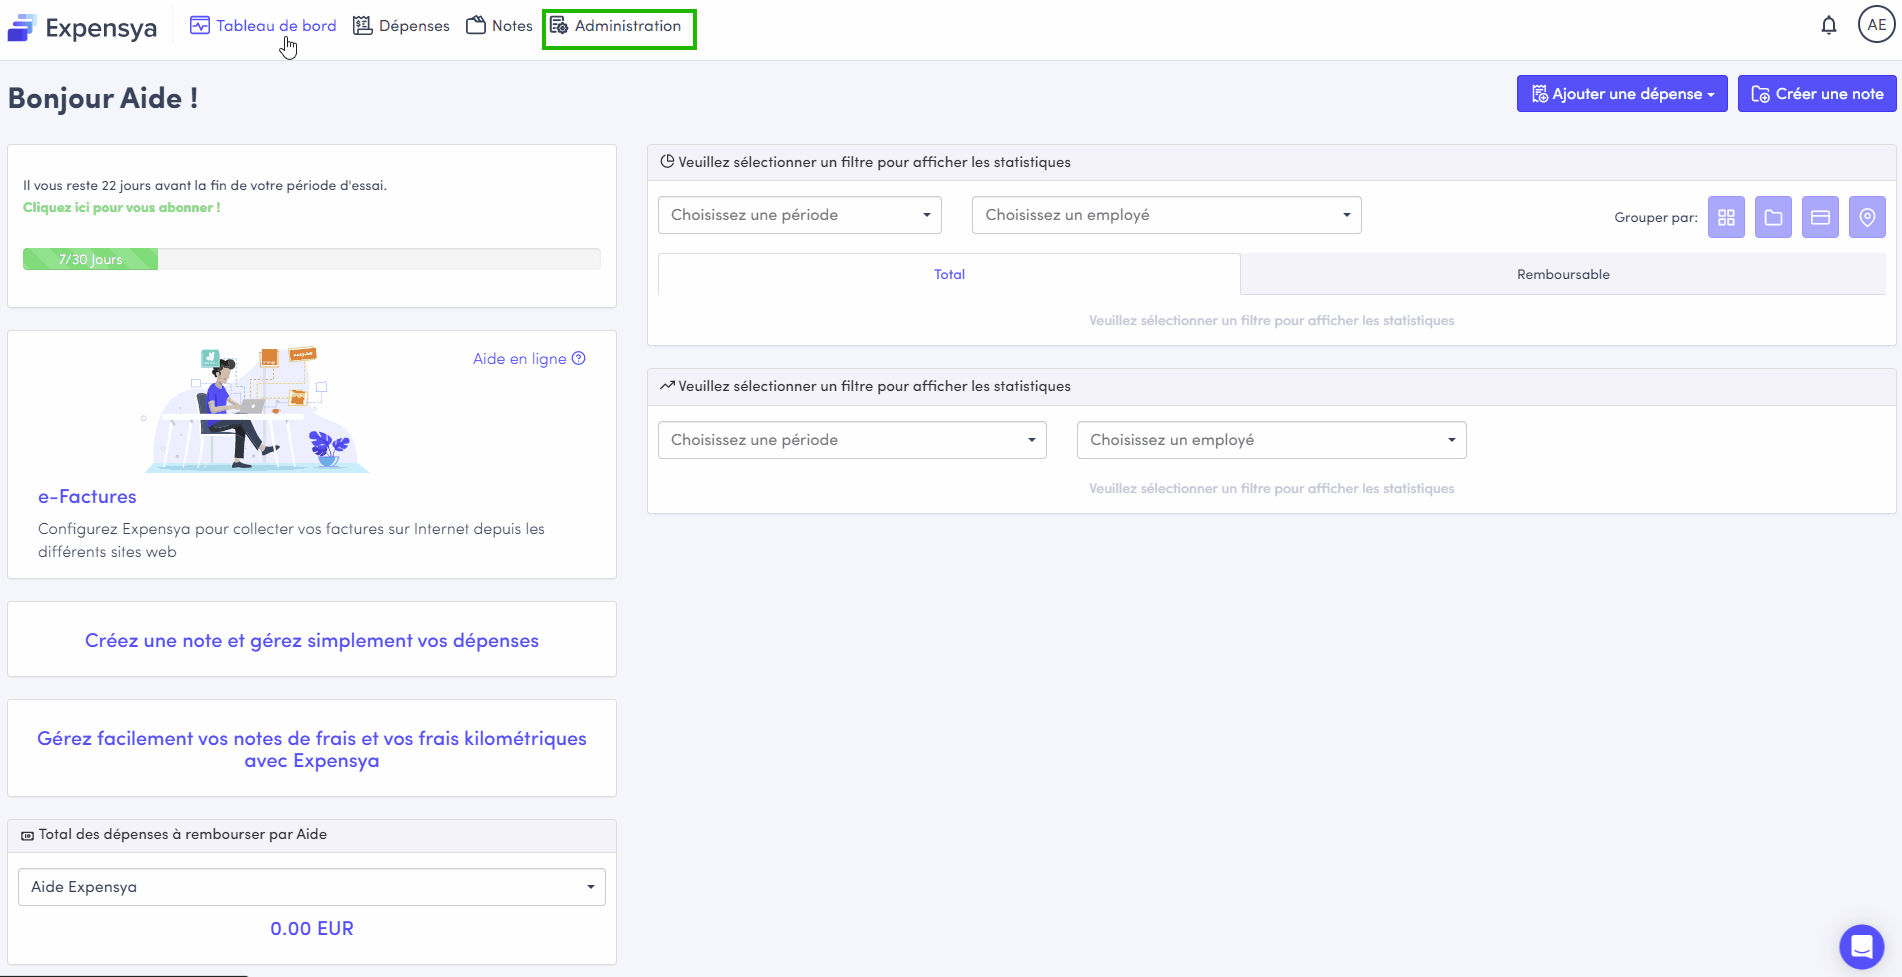Open the AE user profile avatar

click(1876, 25)
